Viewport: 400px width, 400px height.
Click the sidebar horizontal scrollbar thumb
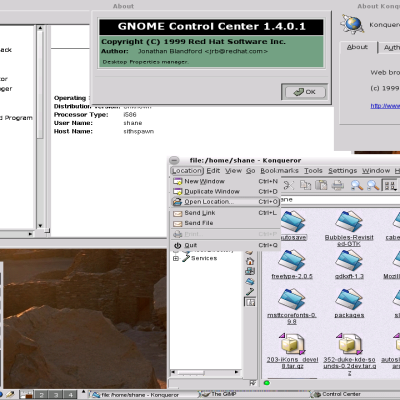[x=191, y=372]
